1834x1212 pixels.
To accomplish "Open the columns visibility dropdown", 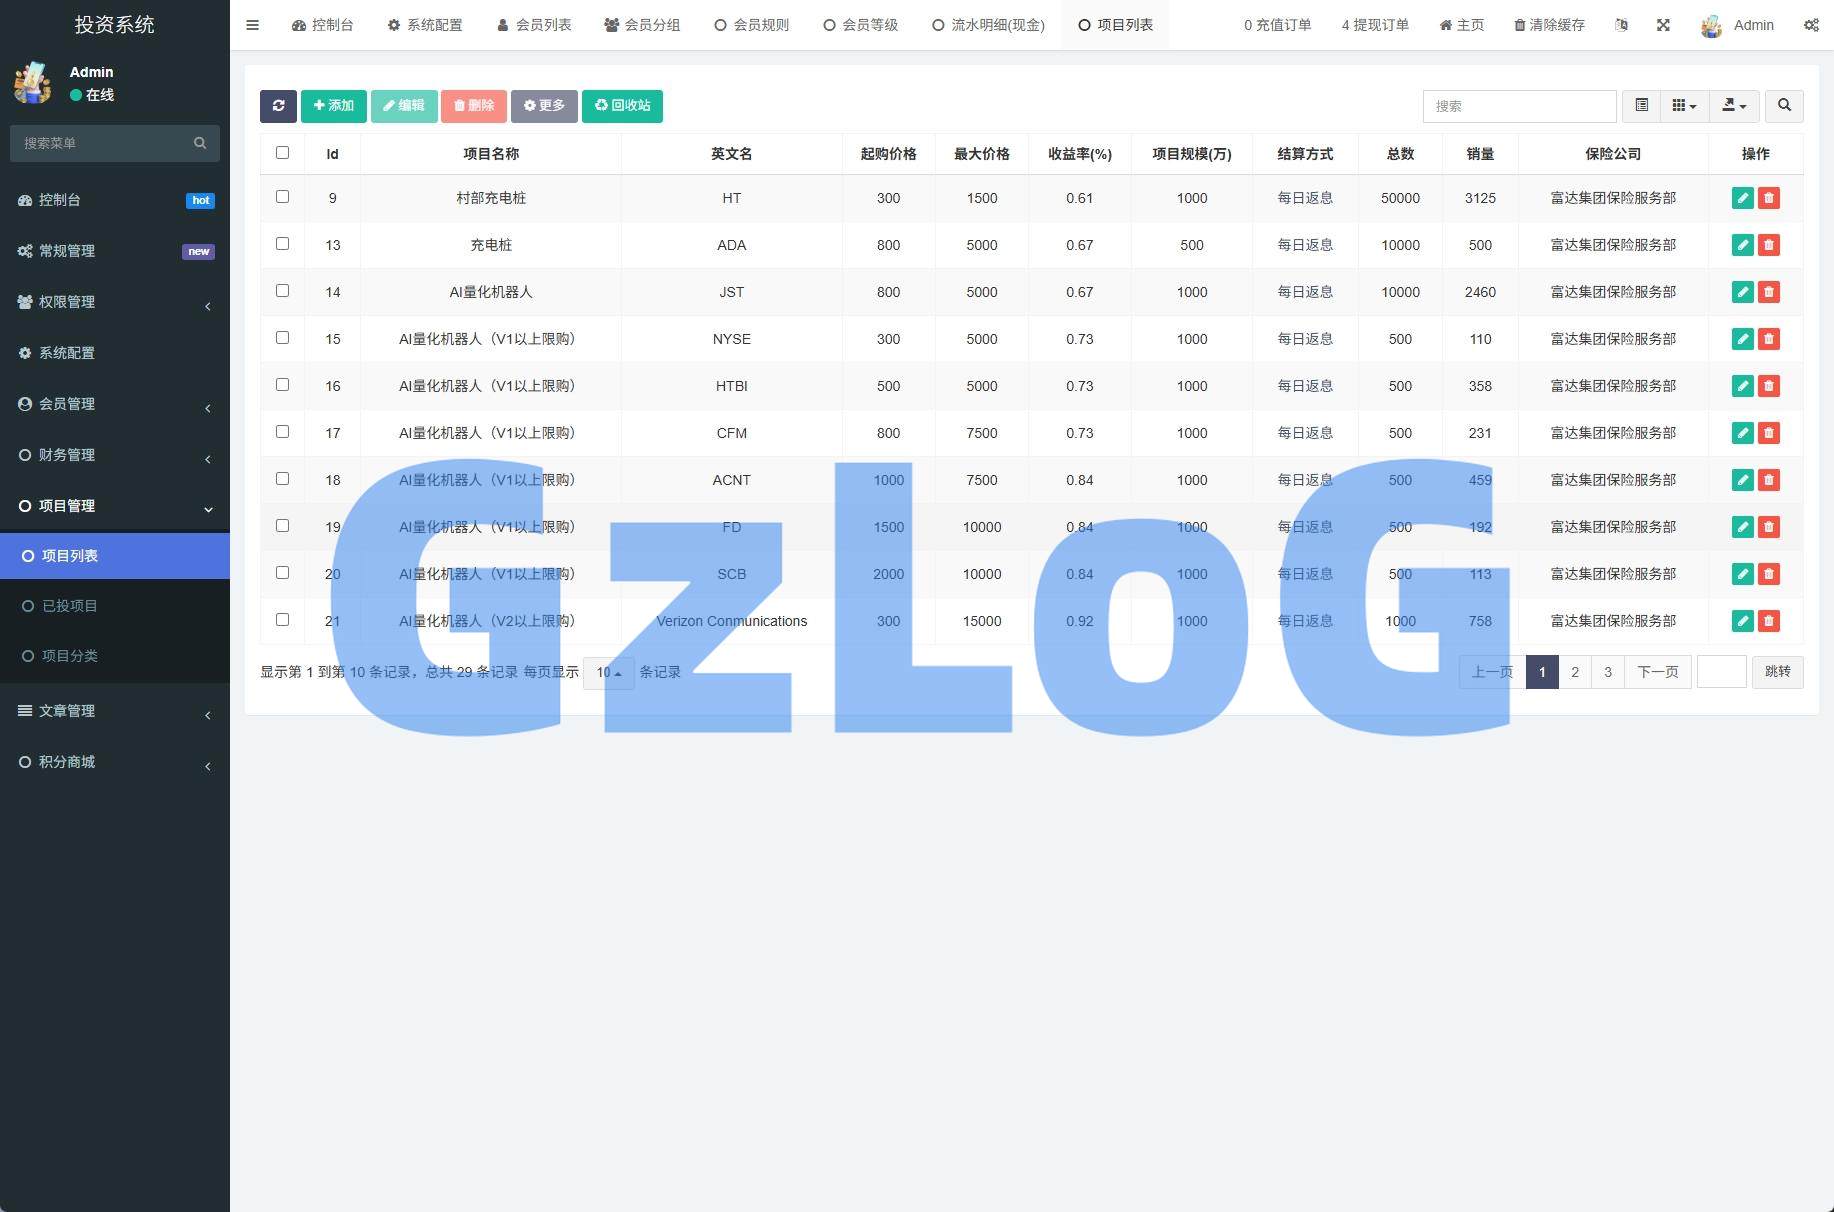I will [x=1684, y=106].
